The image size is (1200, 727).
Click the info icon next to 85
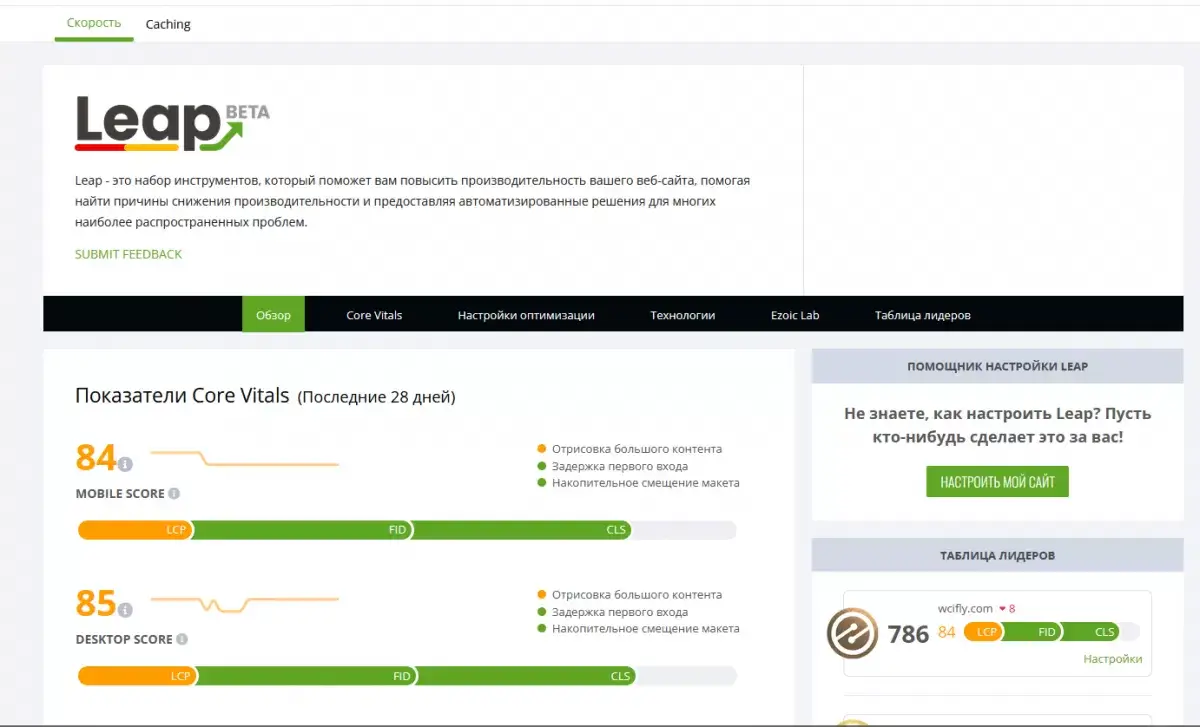[x=125, y=610]
